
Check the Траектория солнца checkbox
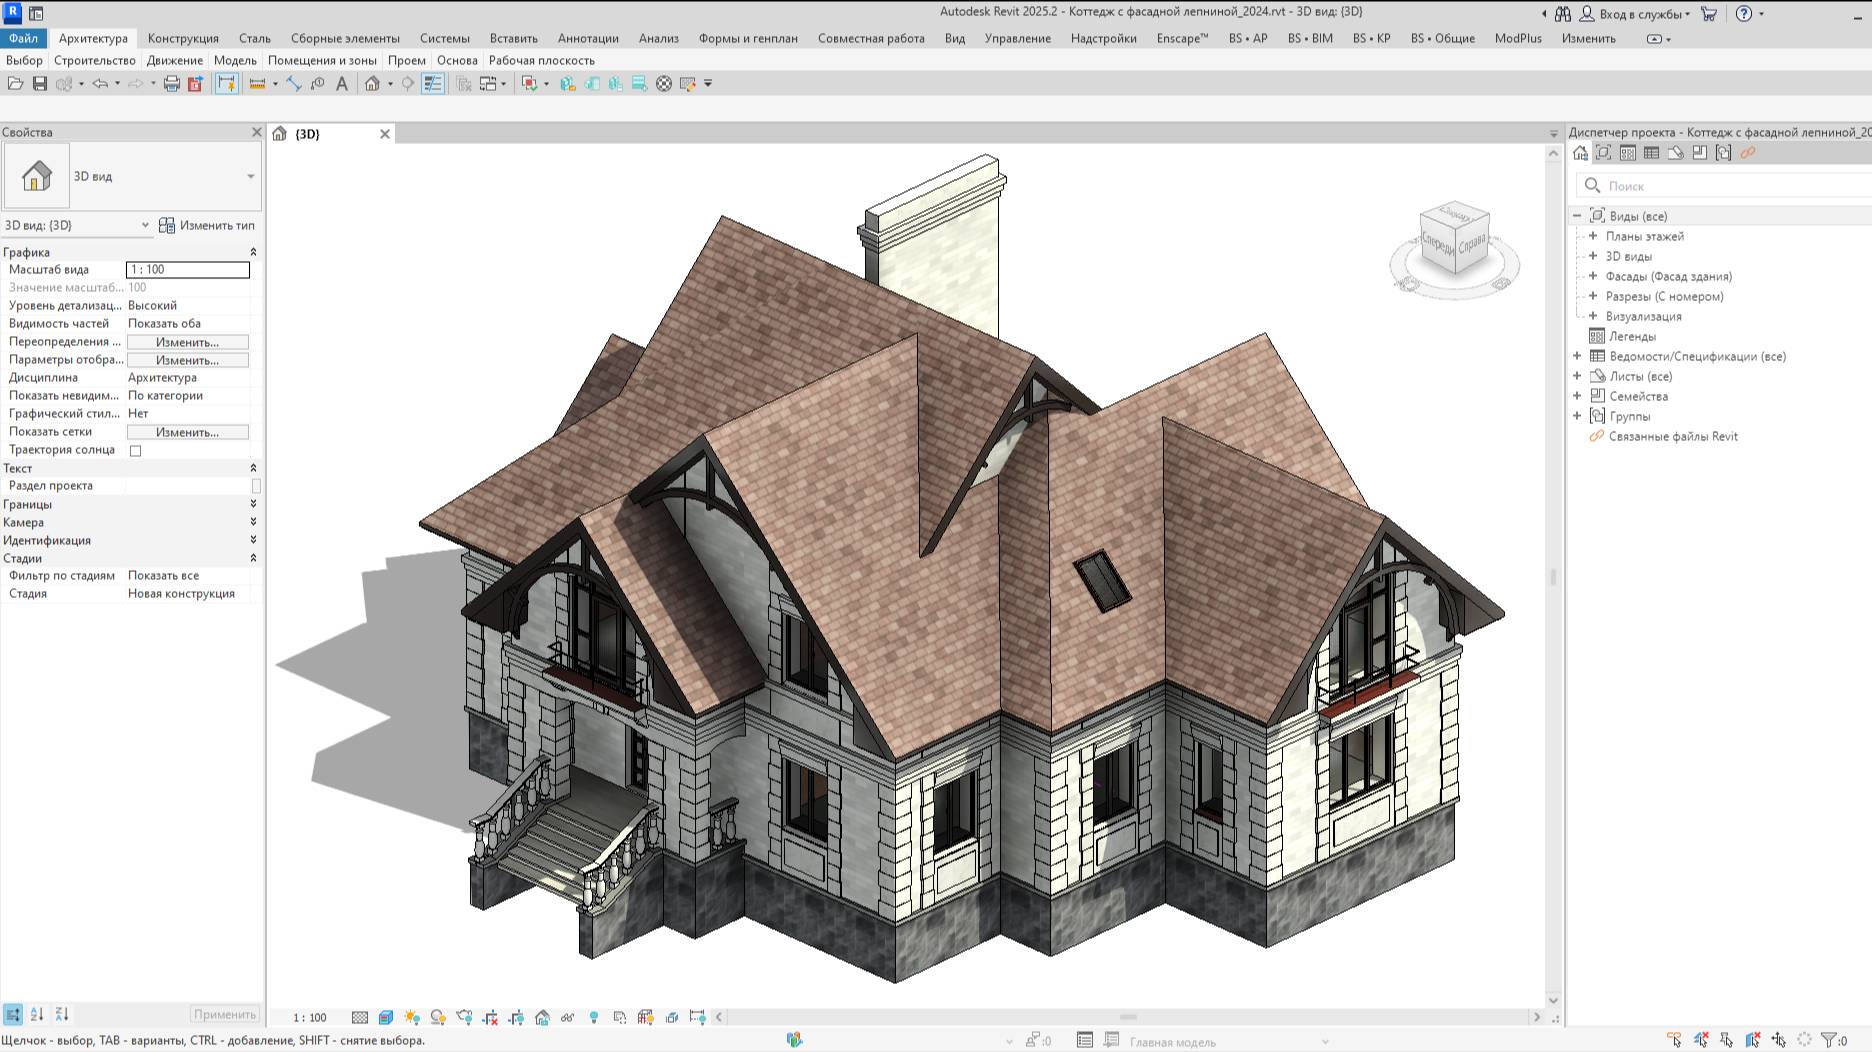pos(136,450)
